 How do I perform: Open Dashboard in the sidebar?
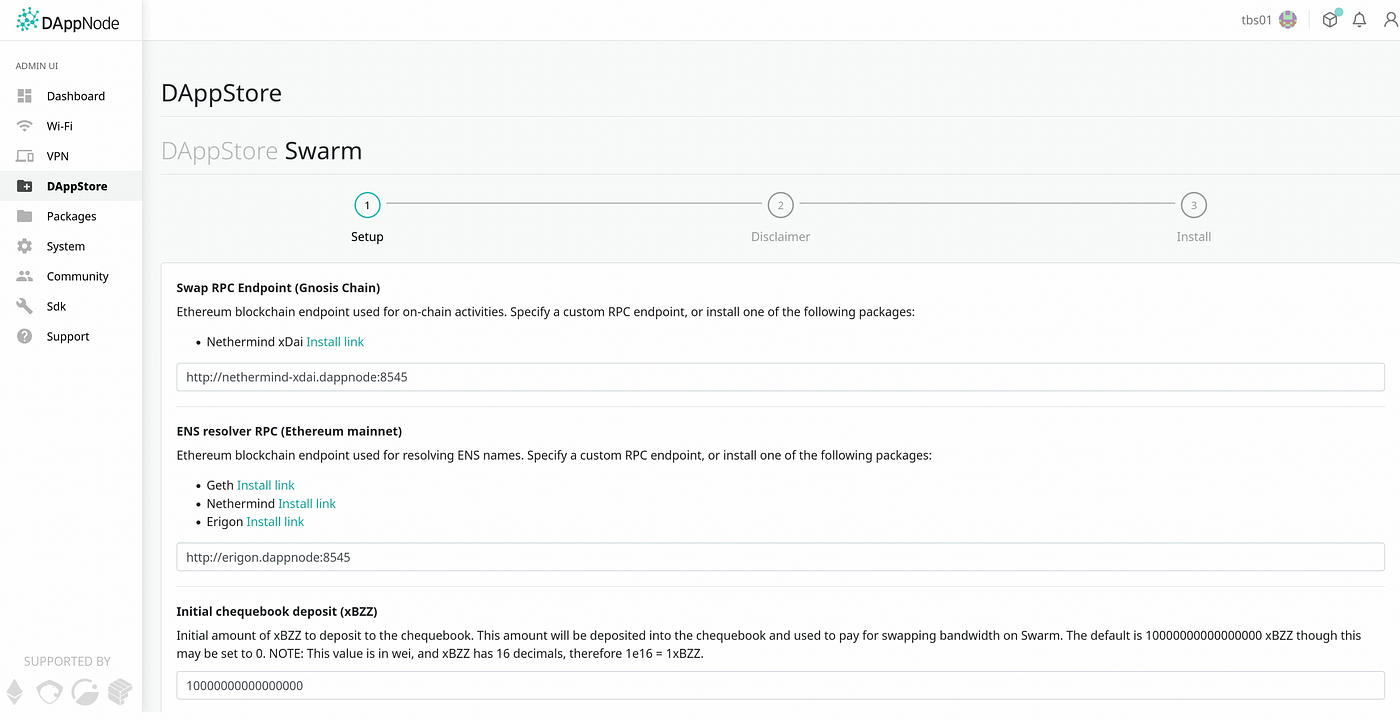pos(71,96)
